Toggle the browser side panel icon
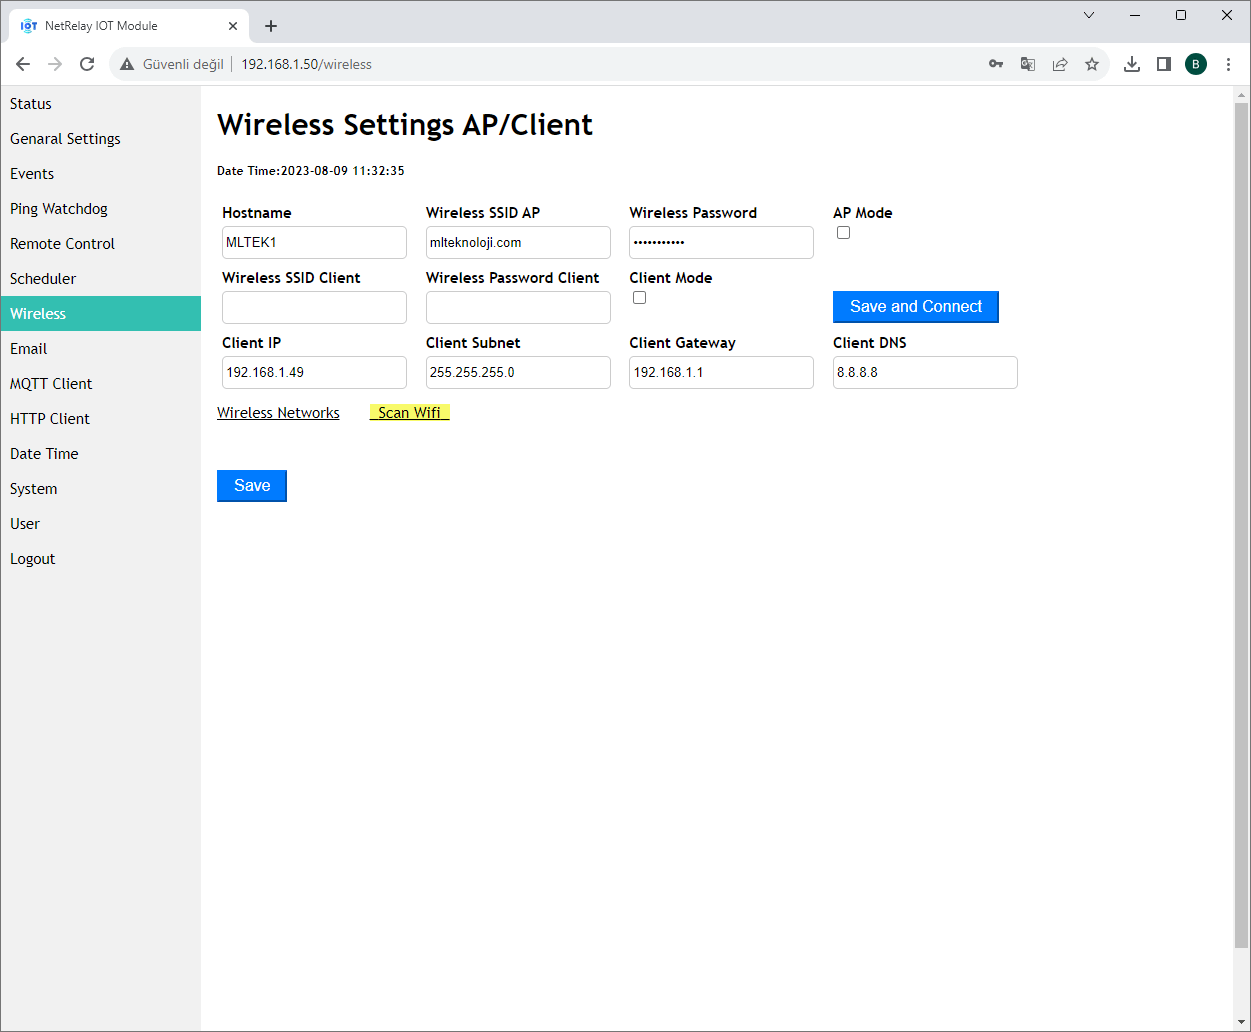The image size is (1251, 1032). [1163, 64]
